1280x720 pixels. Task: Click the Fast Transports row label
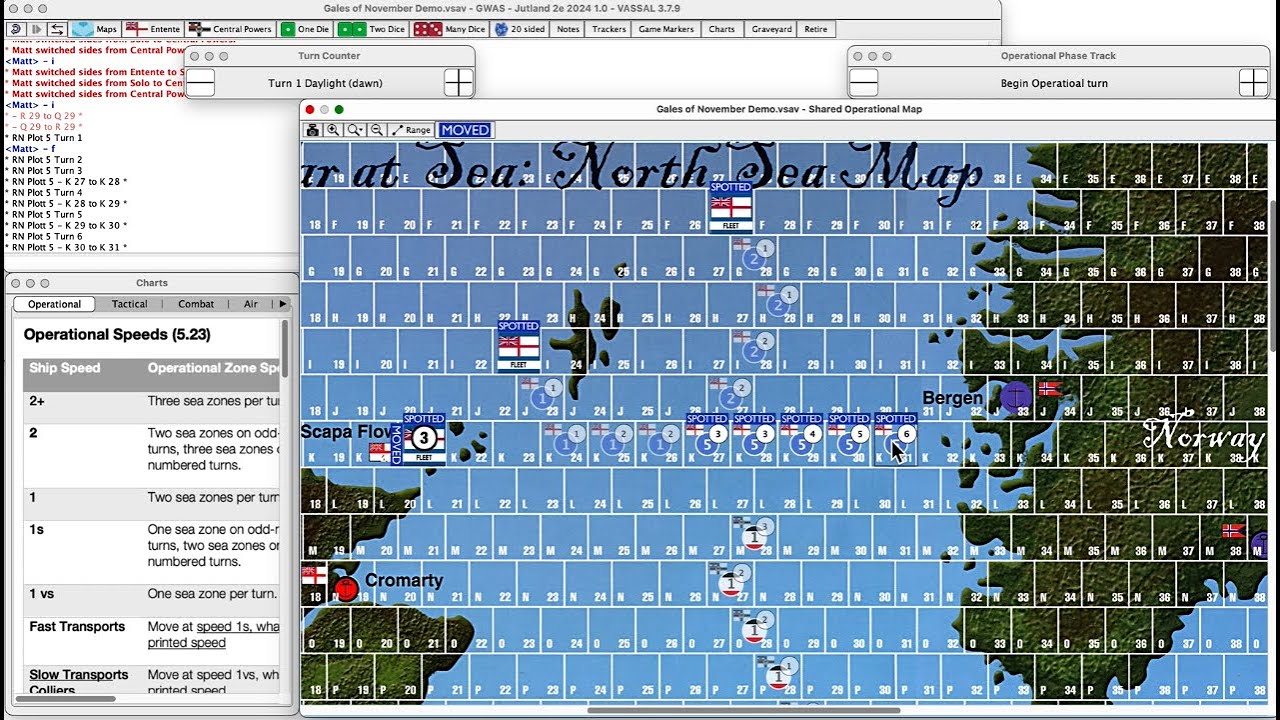tap(77, 627)
